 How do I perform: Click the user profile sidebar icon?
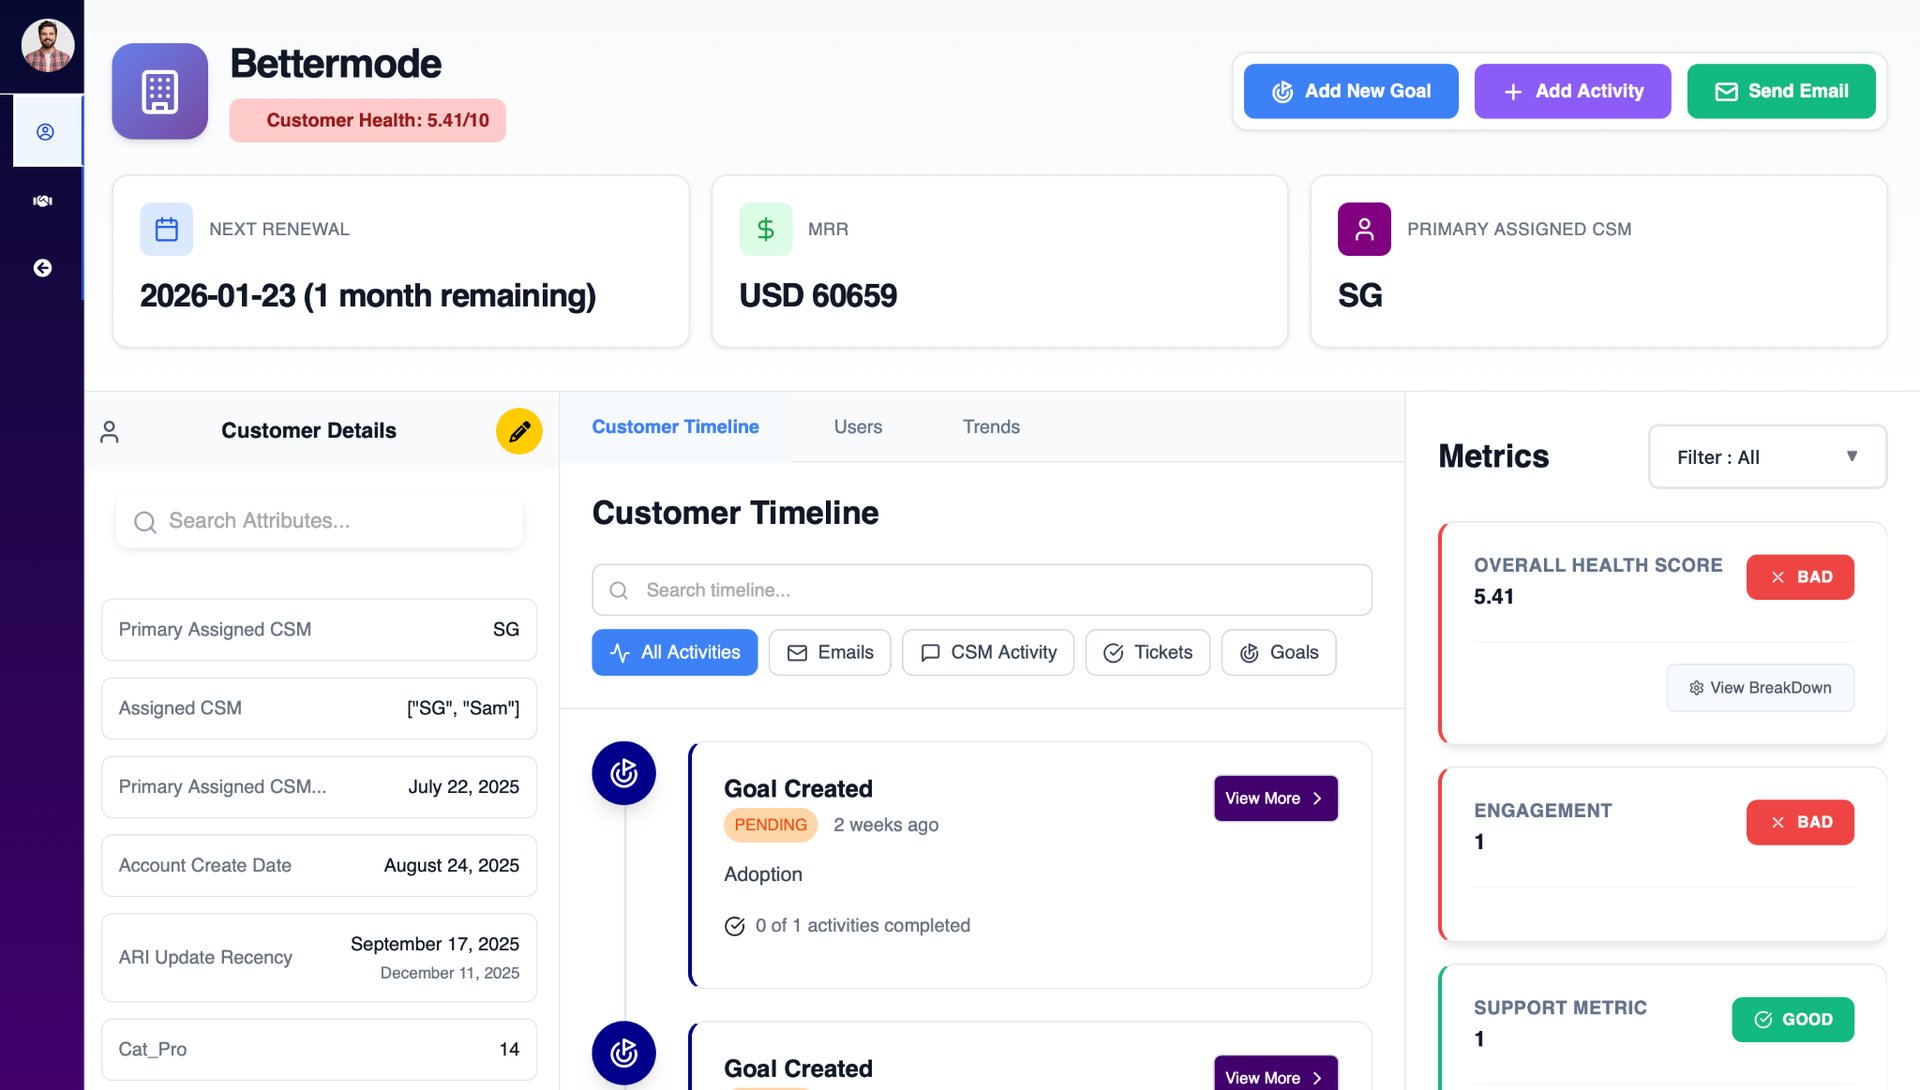45,132
